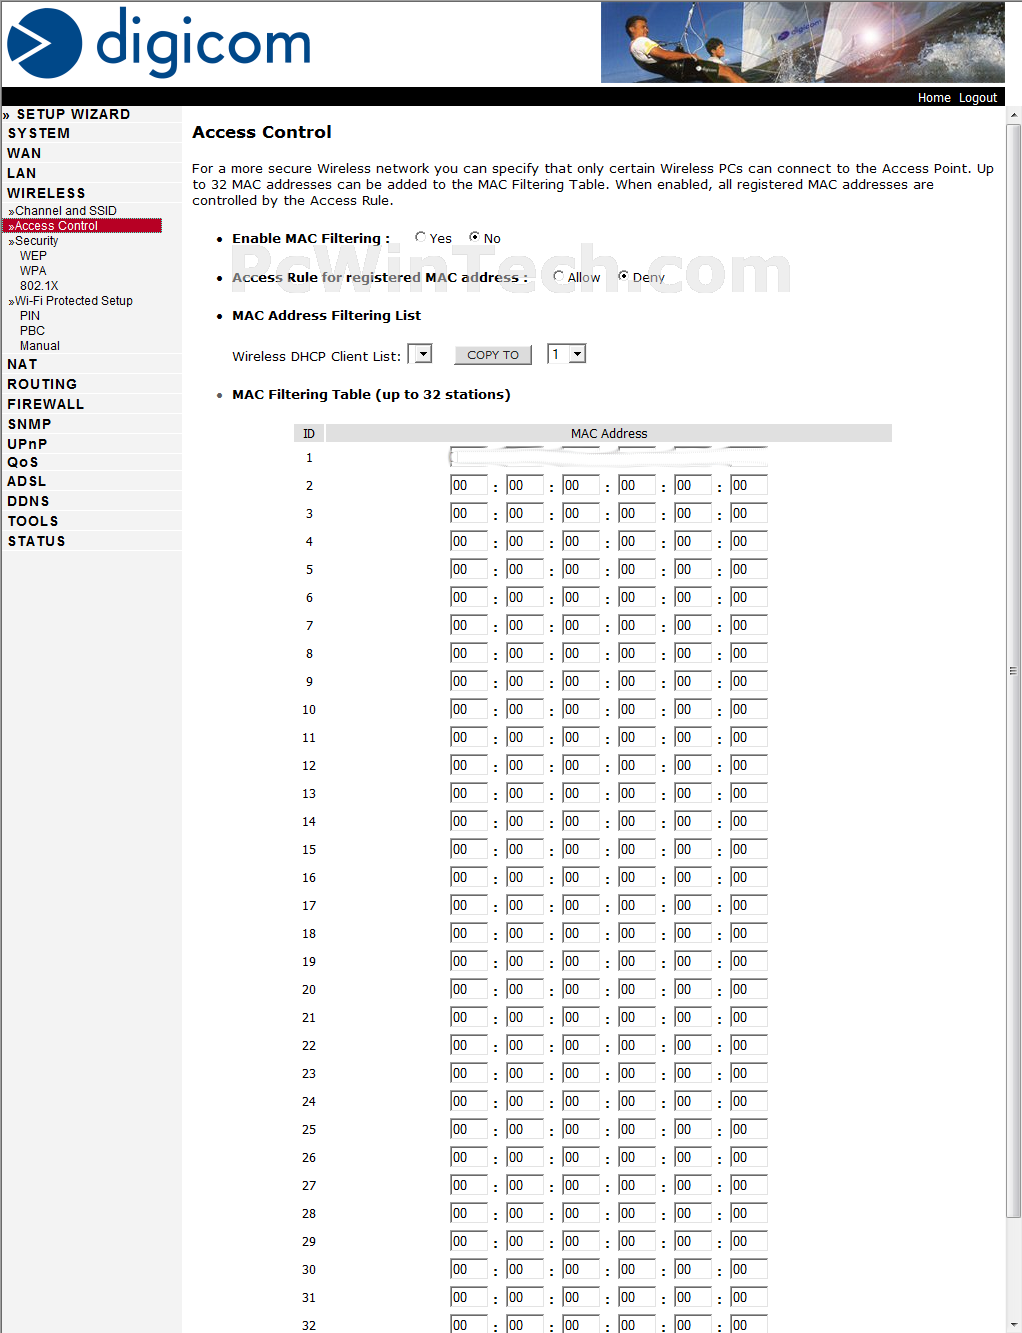Open the TOOLS menu section
This screenshot has width=1022, height=1333.
(33, 521)
